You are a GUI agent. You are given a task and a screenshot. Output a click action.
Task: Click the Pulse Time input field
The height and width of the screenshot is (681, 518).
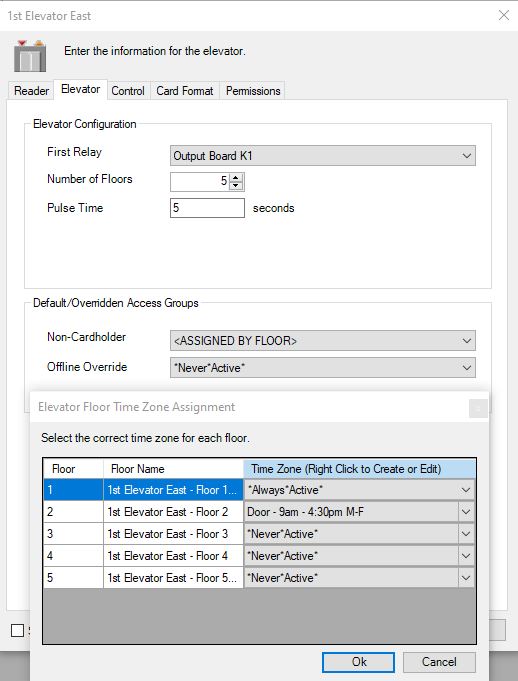point(207,208)
